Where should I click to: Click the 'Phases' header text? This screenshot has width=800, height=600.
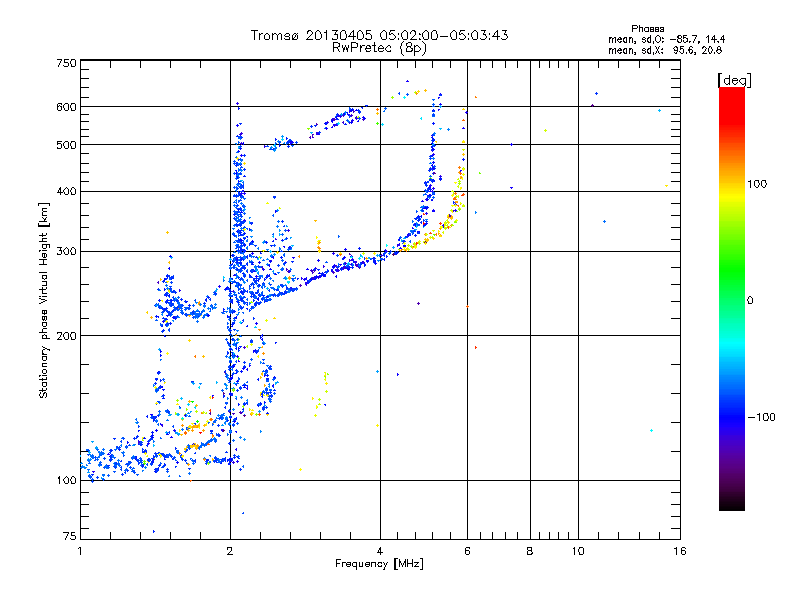[647, 29]
